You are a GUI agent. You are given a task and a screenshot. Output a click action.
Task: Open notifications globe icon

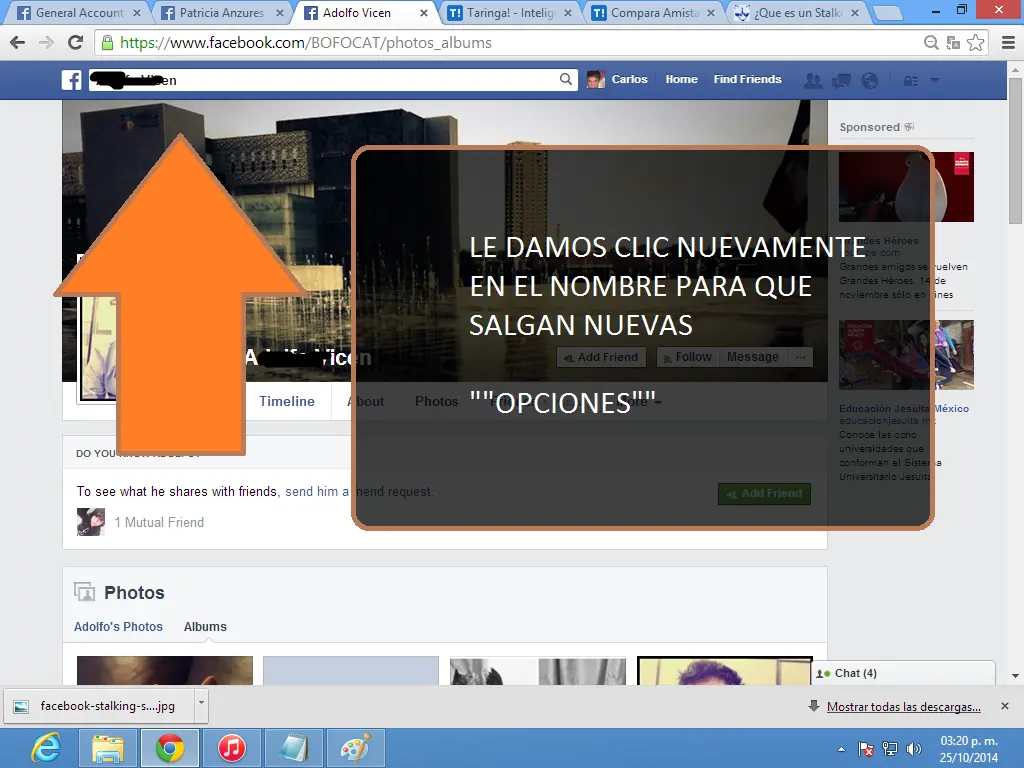(x=869, y=80)
